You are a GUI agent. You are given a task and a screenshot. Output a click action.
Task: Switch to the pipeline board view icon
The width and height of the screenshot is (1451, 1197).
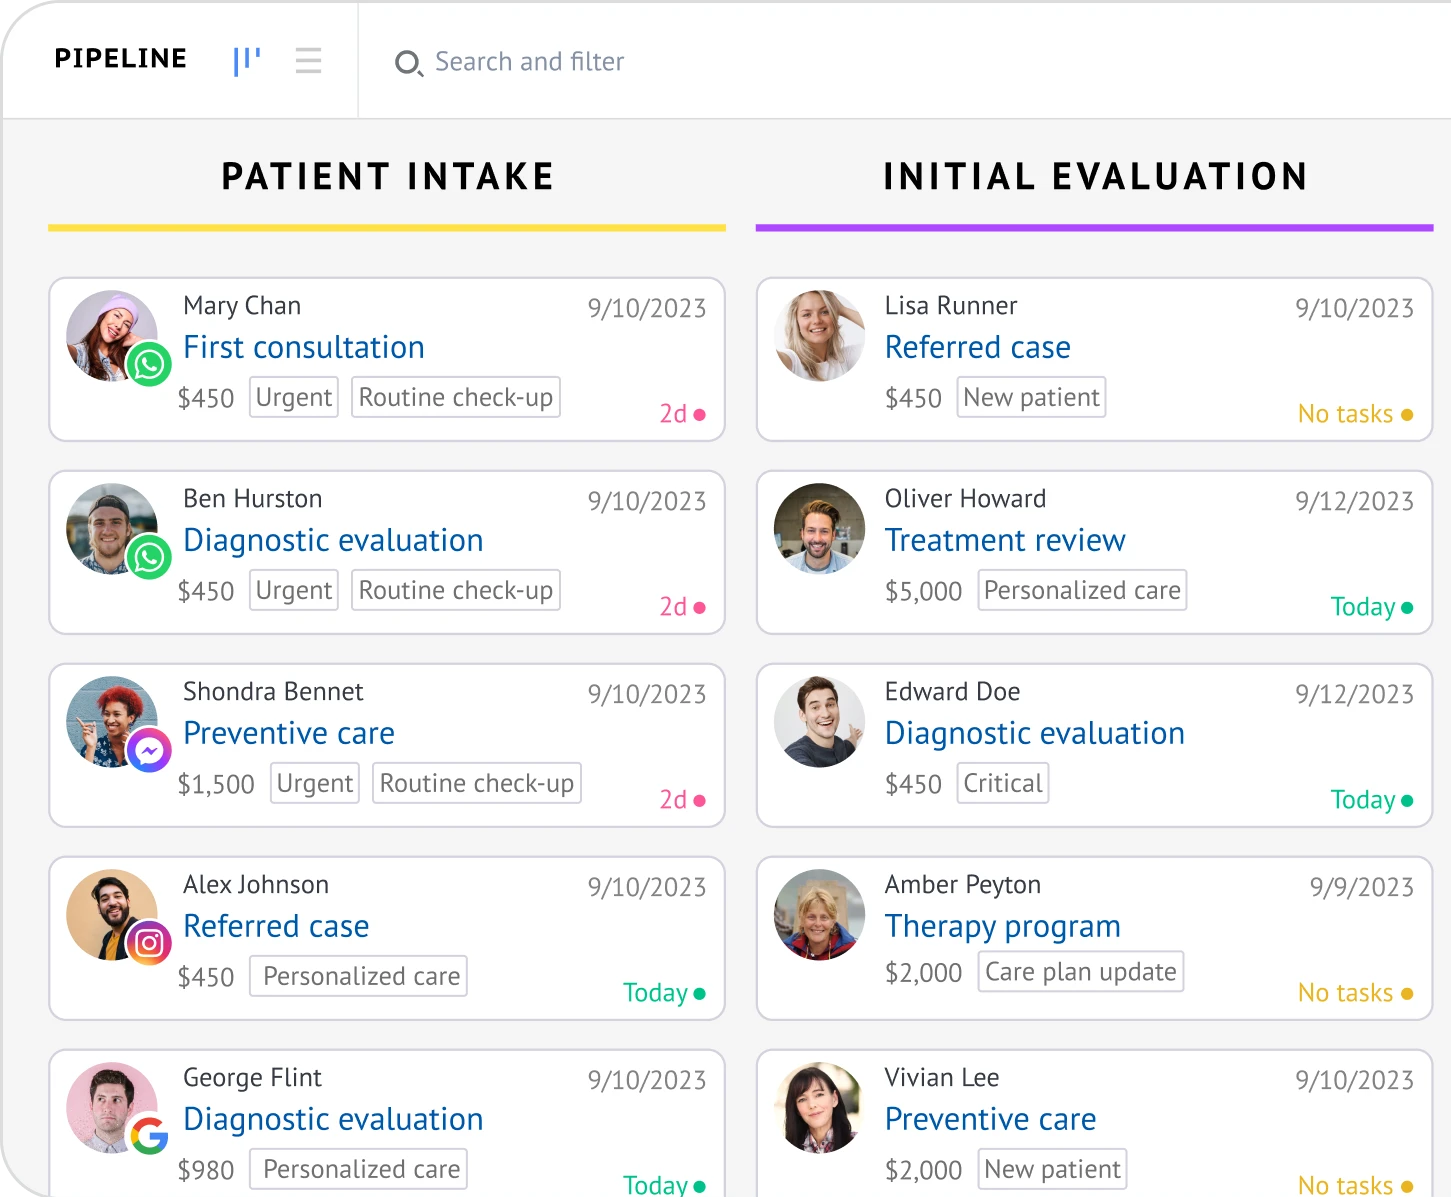tap(246, 61)
